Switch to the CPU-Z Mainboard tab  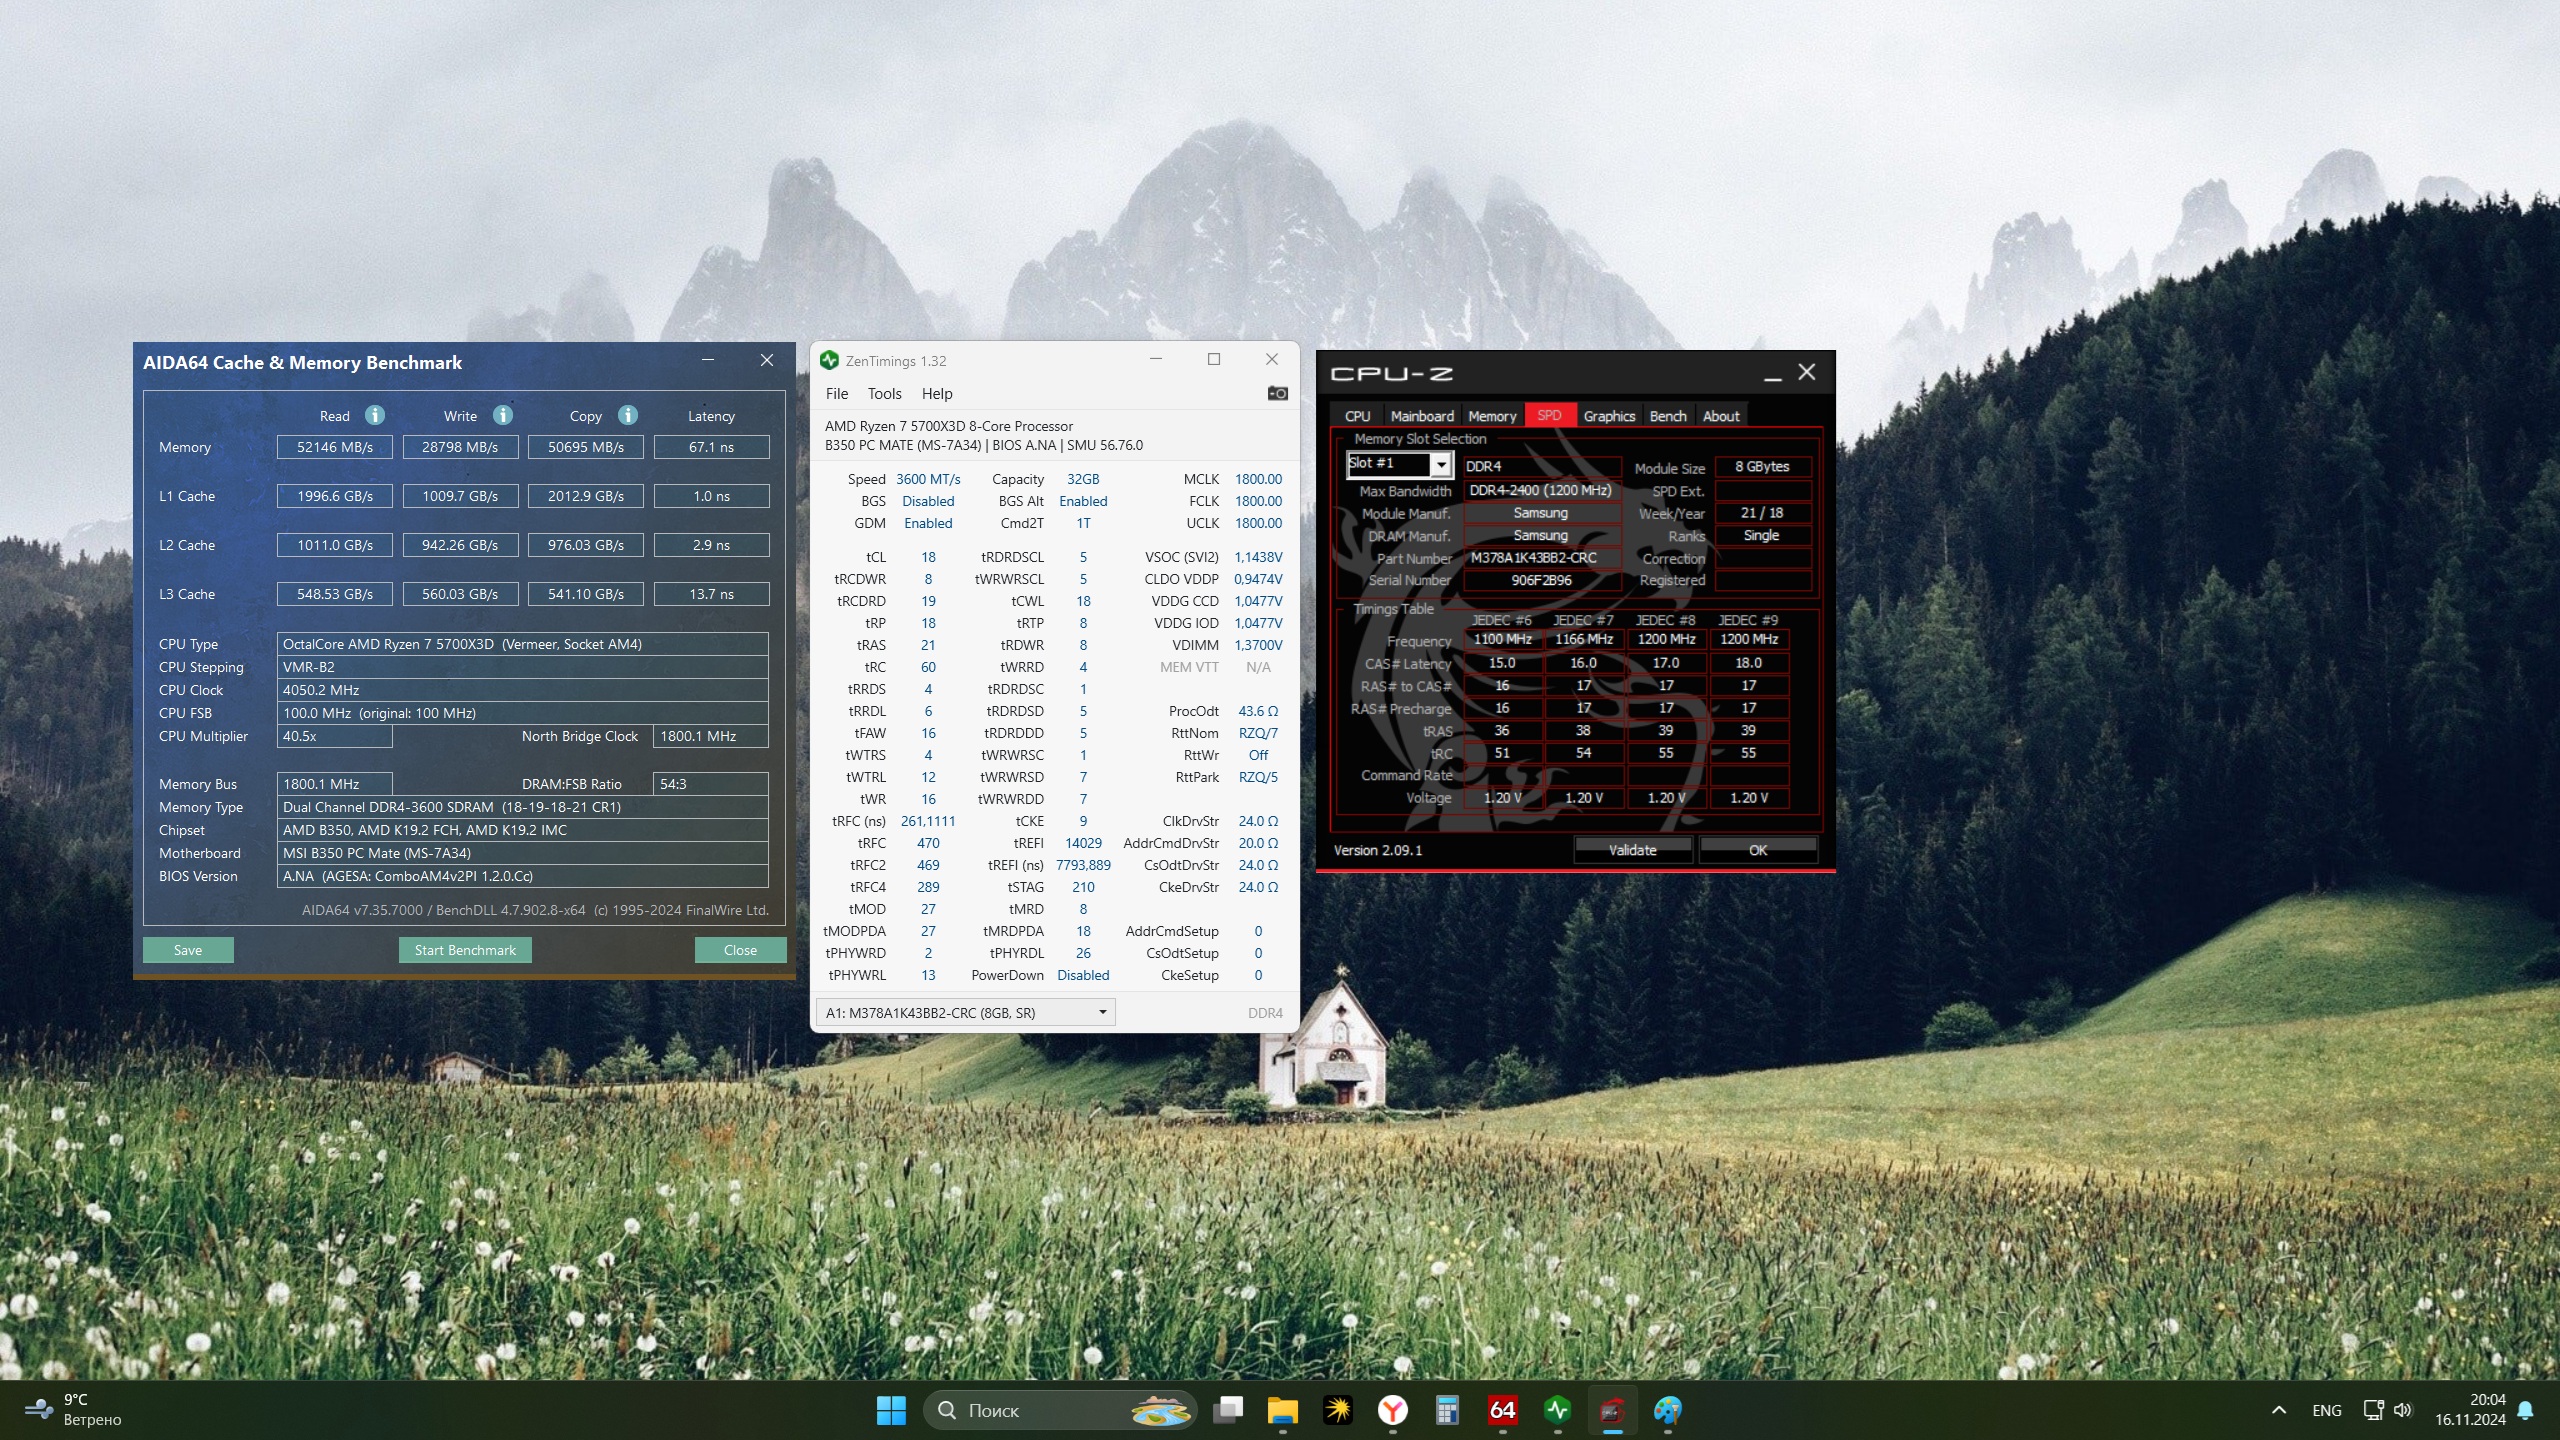pos(1421,416)
